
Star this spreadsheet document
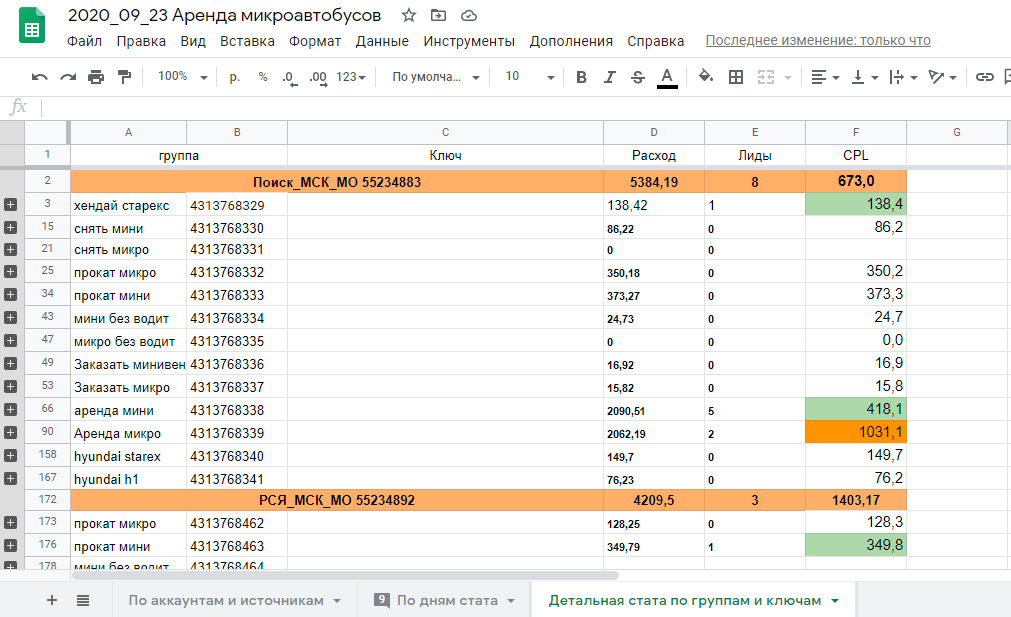click(408, 16)
